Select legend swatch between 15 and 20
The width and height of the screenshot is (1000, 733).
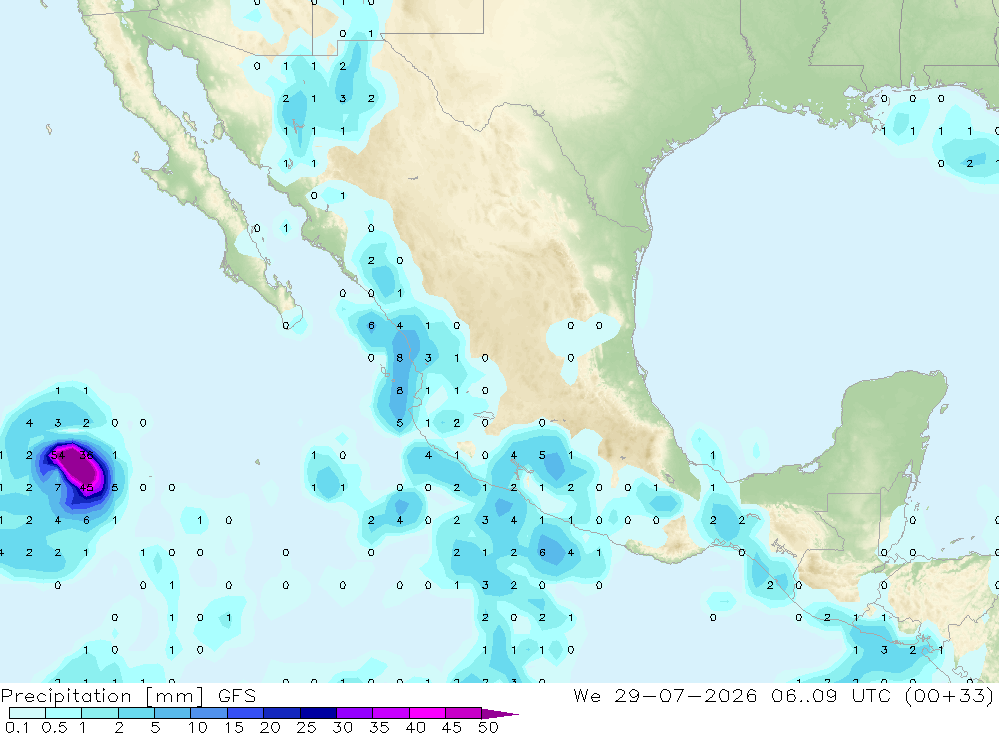pos(246,713)
